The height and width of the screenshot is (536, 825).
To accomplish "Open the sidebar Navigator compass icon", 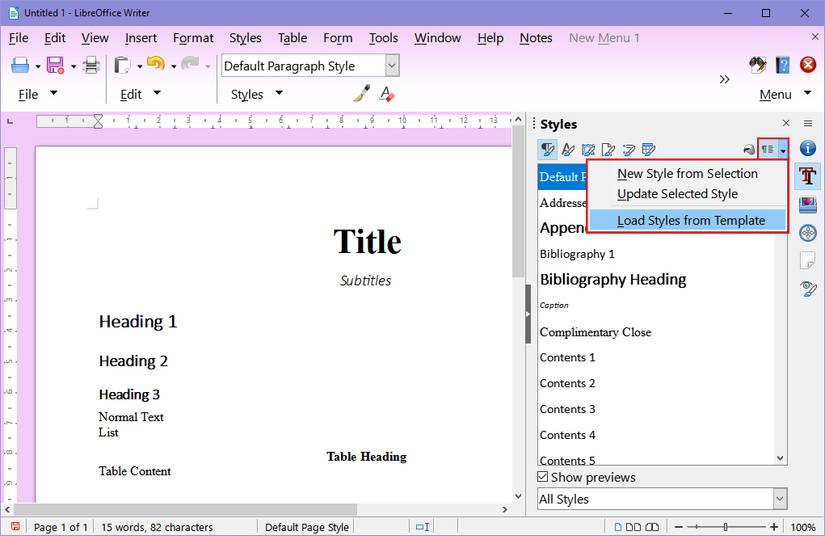I will point(808,232).
